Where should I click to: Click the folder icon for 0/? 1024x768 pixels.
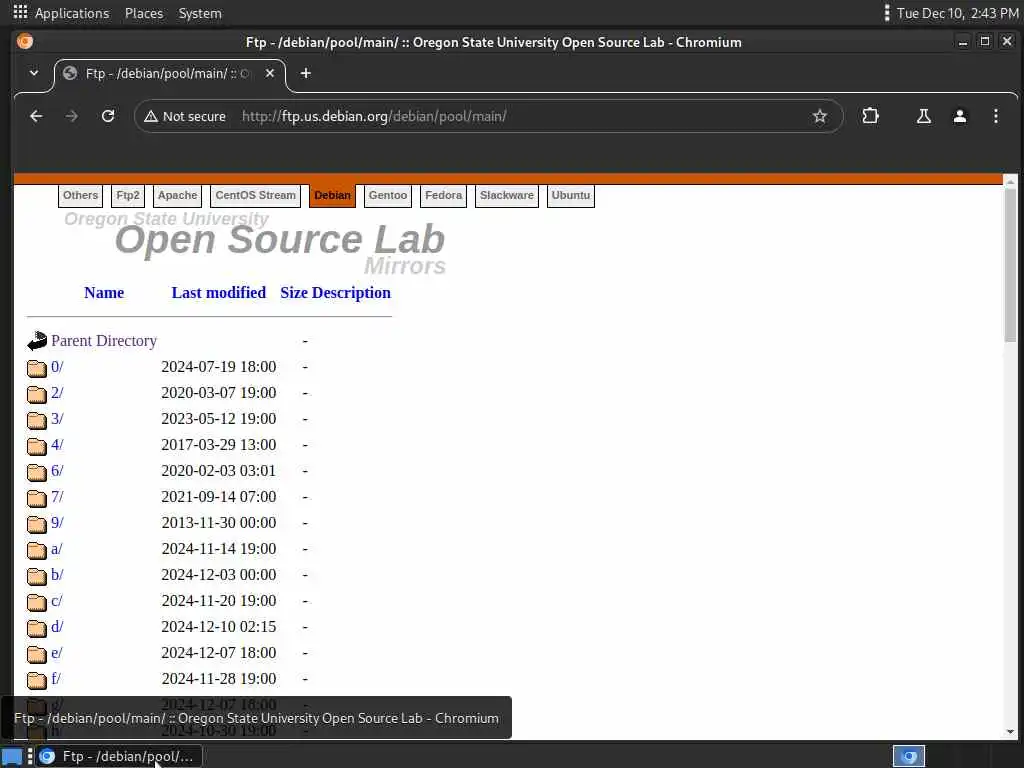[x=37, y=368]
